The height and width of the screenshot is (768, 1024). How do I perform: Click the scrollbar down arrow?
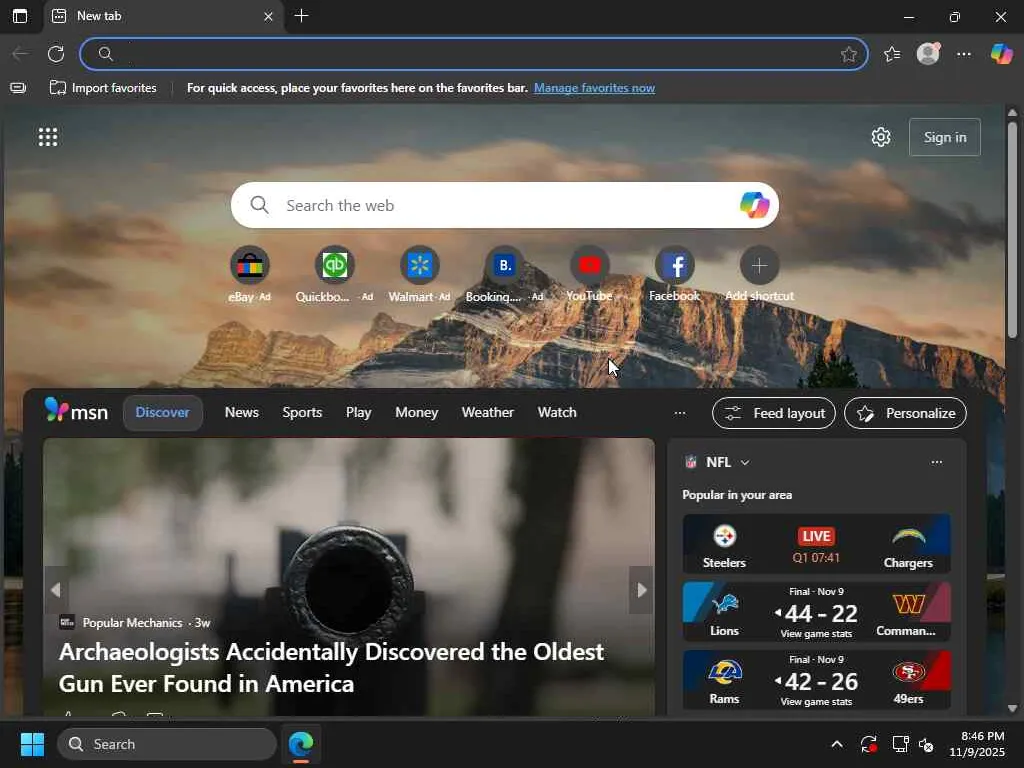pyautogui.click(x=1012, y=709)
